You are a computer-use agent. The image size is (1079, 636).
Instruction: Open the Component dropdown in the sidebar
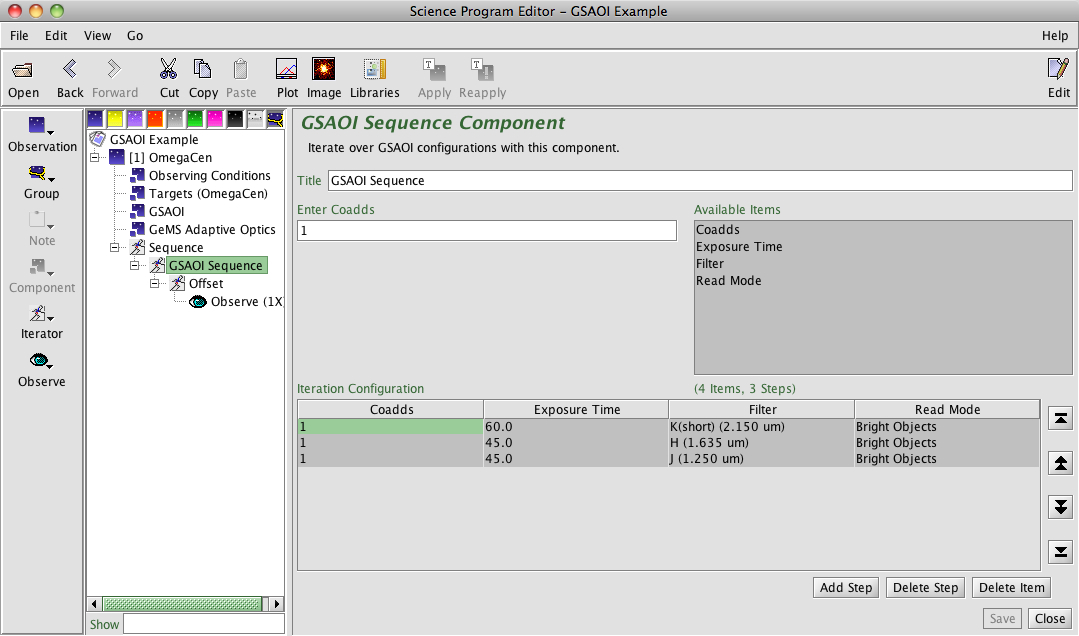pos(41,276)
